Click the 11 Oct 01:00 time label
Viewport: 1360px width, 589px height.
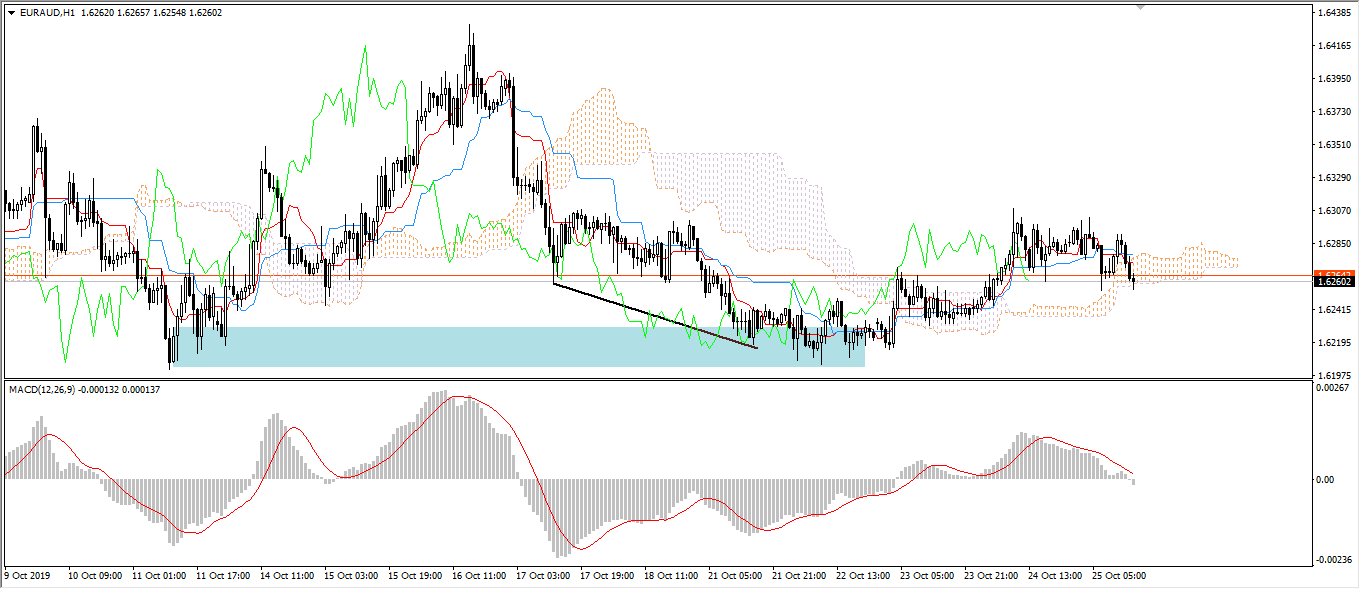click(x=159, y=576)
